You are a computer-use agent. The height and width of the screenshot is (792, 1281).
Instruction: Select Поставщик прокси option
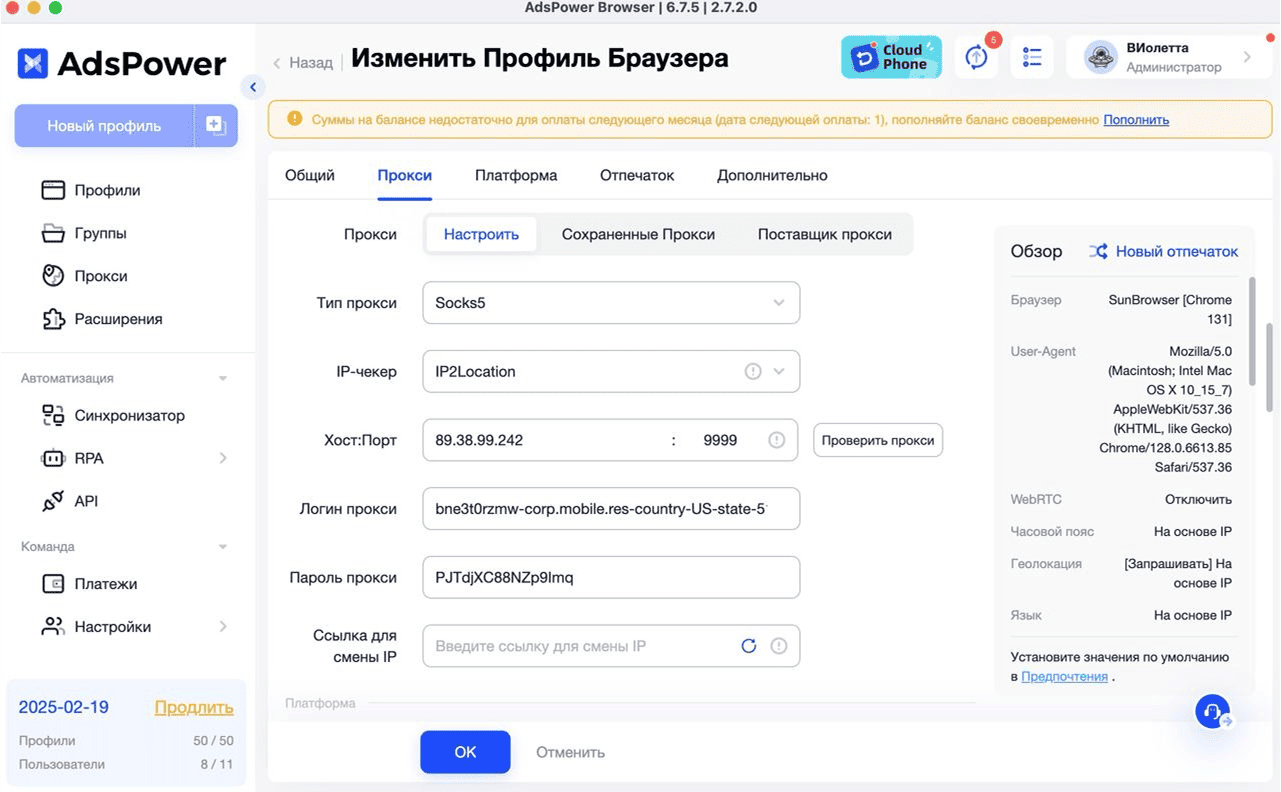[825, 234]
